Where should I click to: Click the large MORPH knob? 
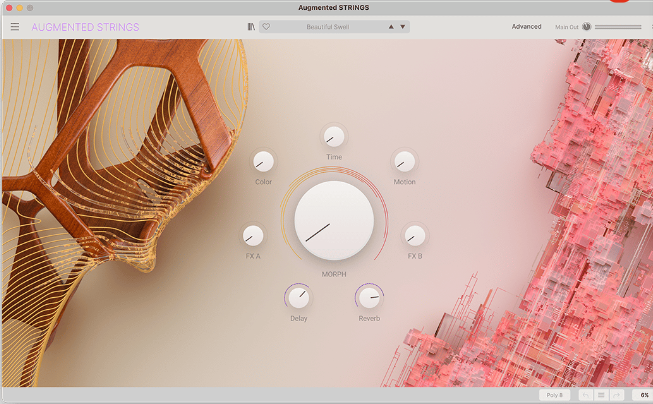(x=334, y=221)
